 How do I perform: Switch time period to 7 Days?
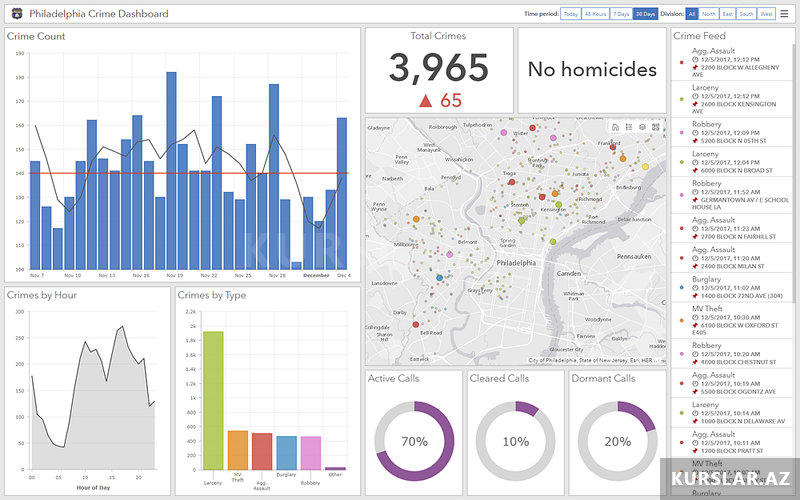coord(621,14)
